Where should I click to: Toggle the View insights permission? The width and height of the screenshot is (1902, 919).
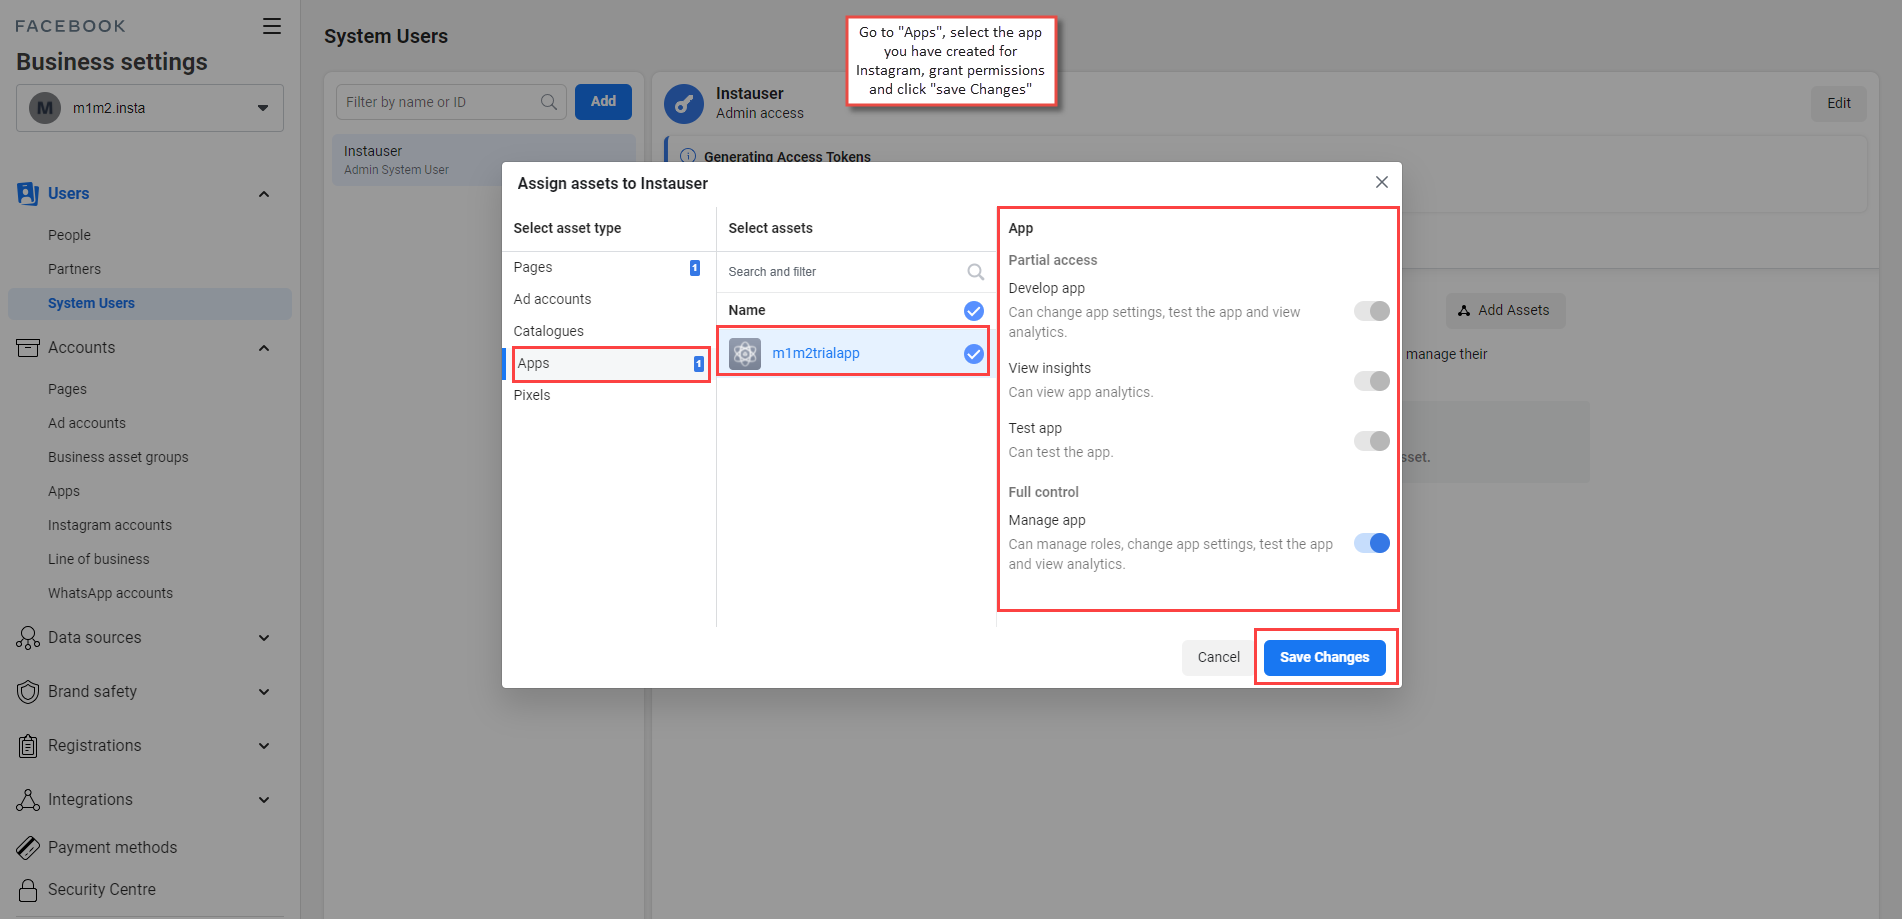pos(1372,381)
